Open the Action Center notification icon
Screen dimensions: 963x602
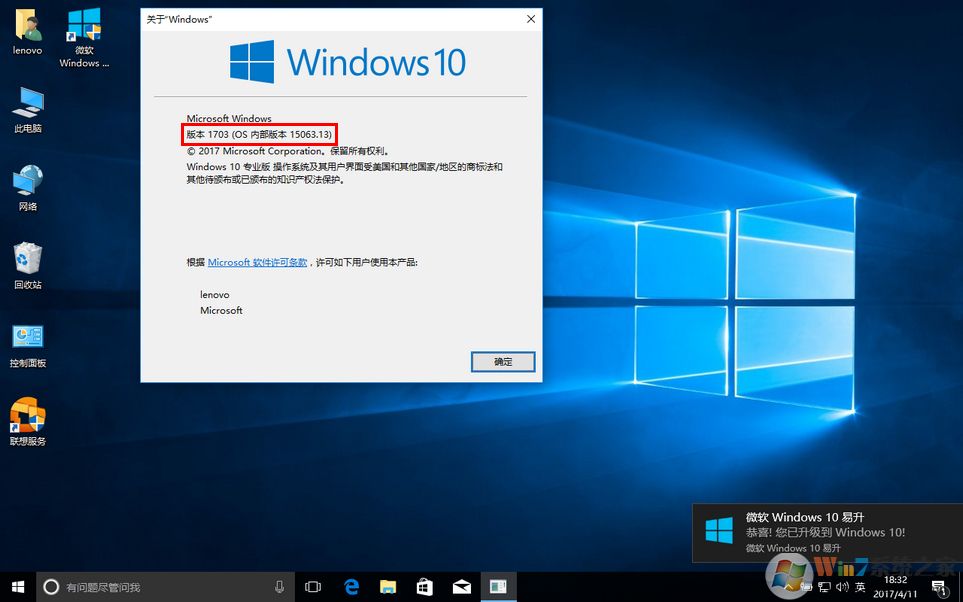939,588
